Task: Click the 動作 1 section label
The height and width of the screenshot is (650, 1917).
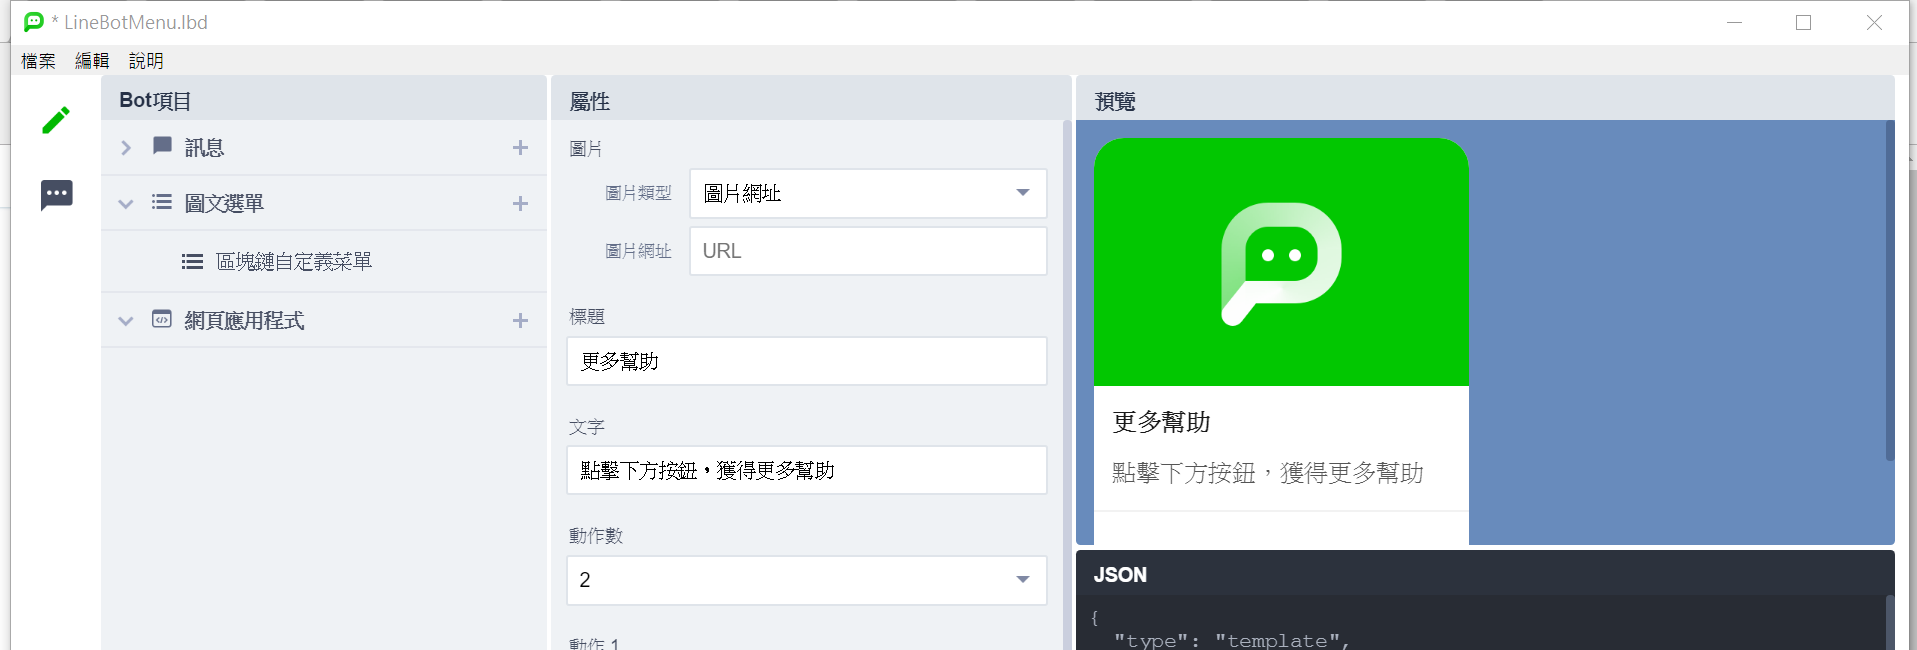Action: [x=594, y=643]
